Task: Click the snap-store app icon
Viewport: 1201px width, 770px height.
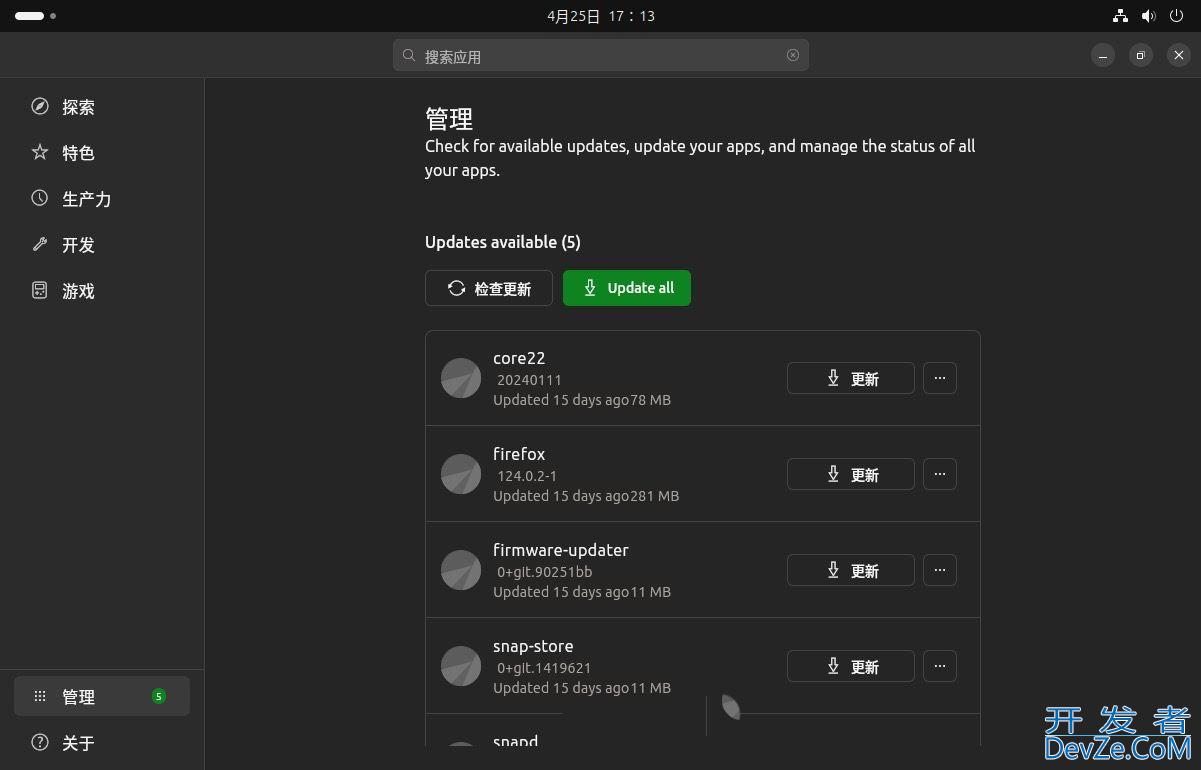Action: [461, 666]
